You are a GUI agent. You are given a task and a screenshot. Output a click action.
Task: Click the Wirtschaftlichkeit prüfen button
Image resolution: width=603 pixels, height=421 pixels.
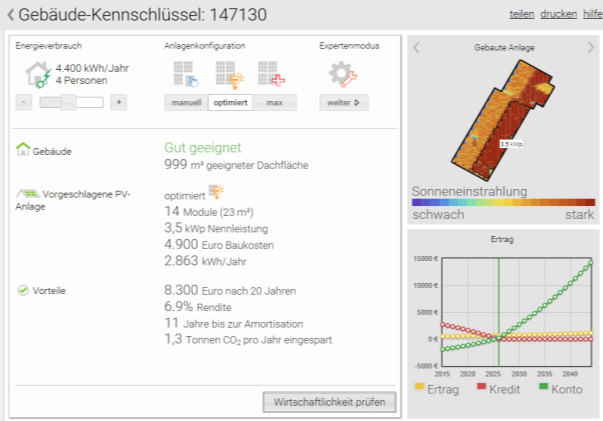point(329,402)
